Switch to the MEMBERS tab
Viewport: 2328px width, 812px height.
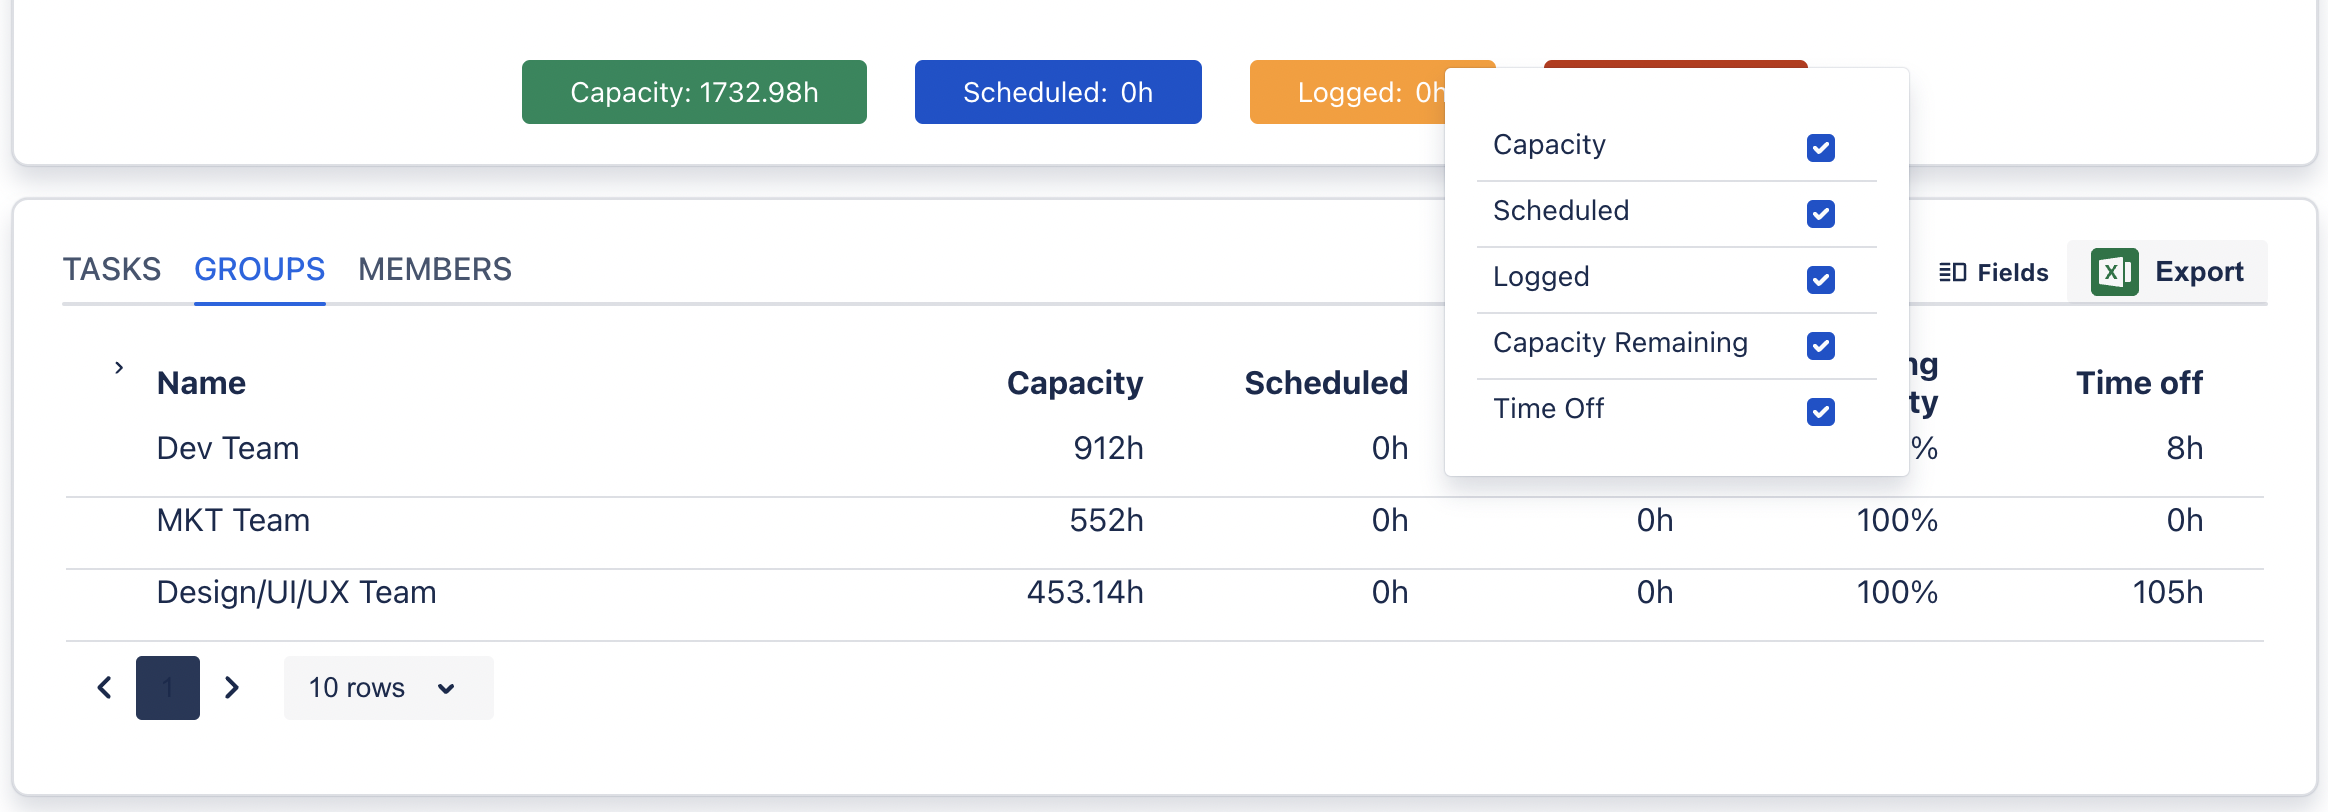tap(435, 270)
